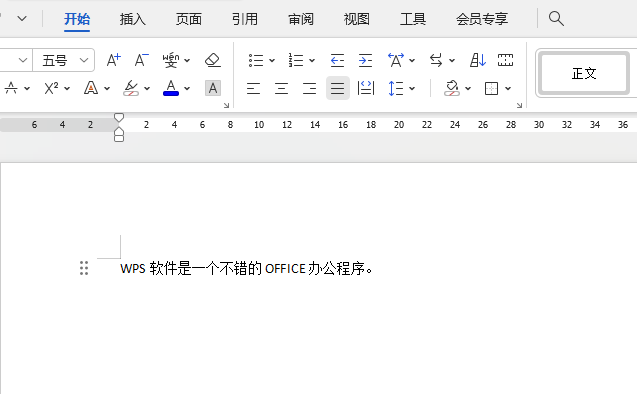This screenshot has height=394, width=637.
Task: Open the font name dropdown chevron
Action: click(23, 61)
